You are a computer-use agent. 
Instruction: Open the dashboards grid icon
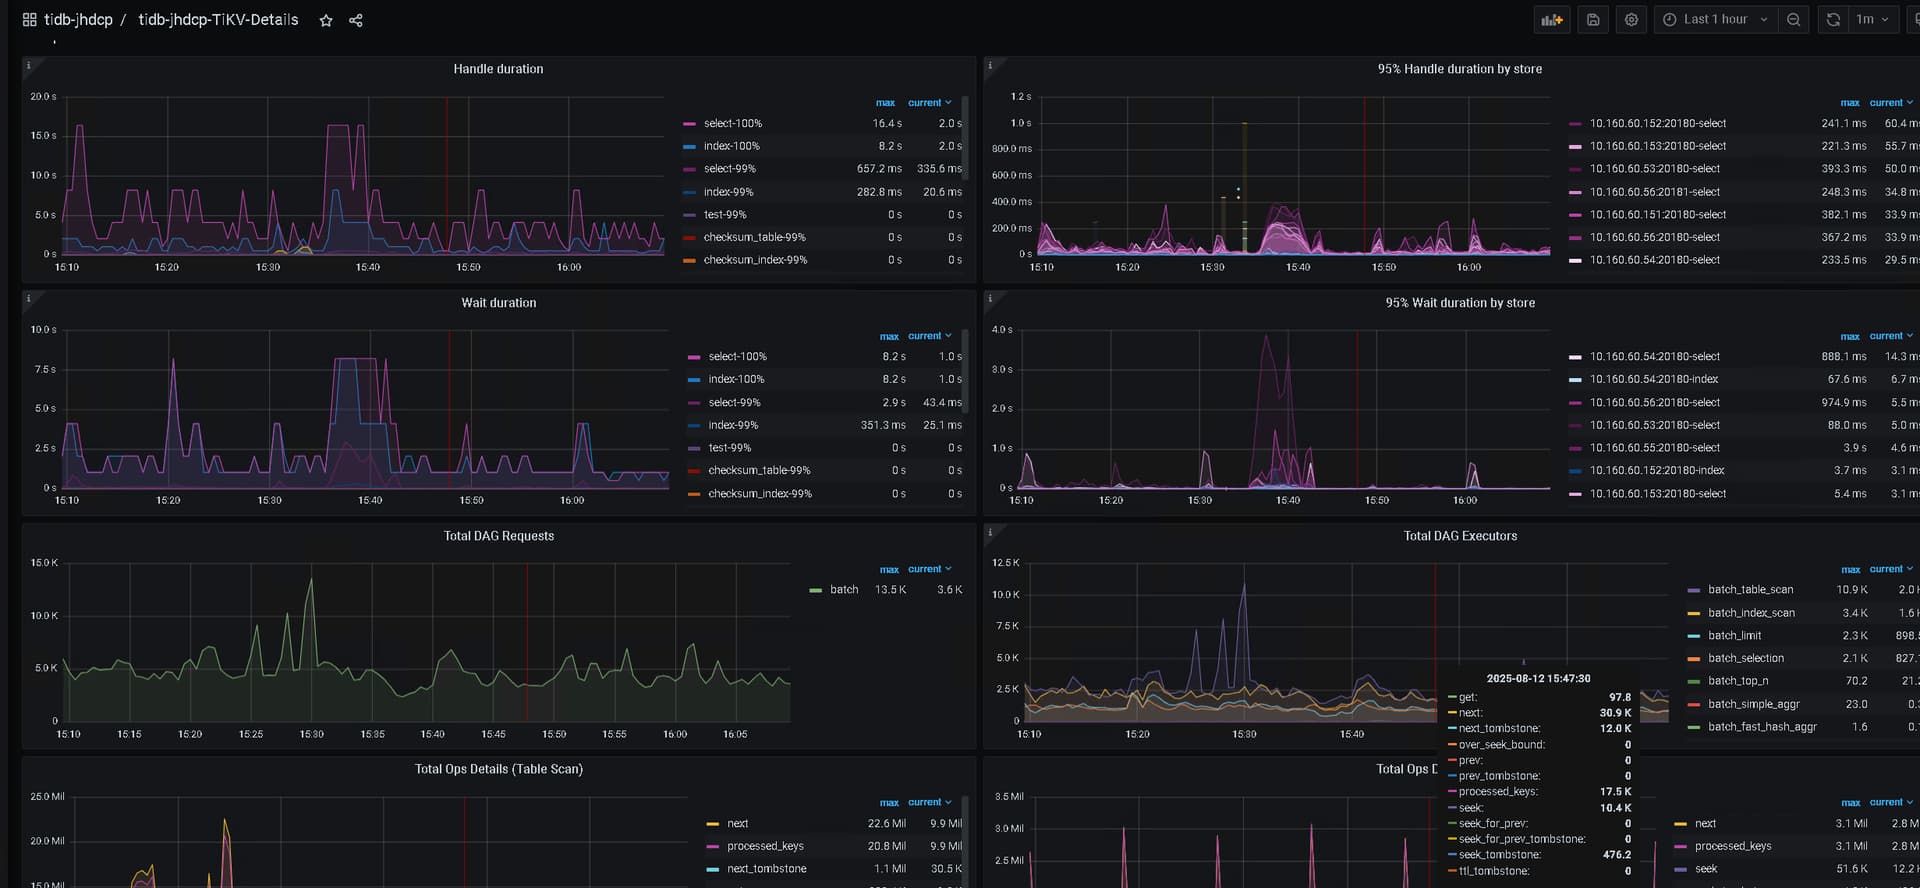coord(29,20)
